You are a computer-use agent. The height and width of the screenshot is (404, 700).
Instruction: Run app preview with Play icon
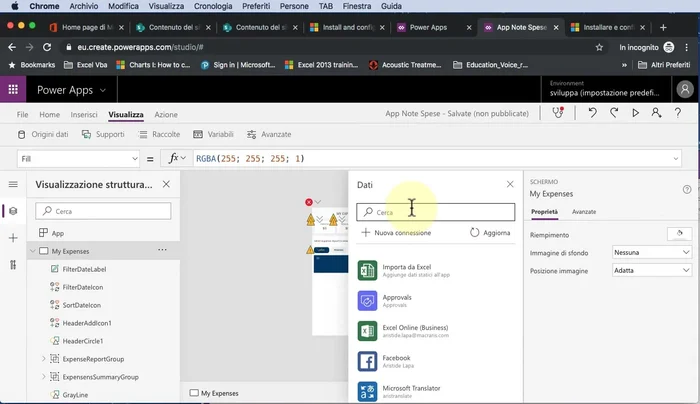[635, 114]
